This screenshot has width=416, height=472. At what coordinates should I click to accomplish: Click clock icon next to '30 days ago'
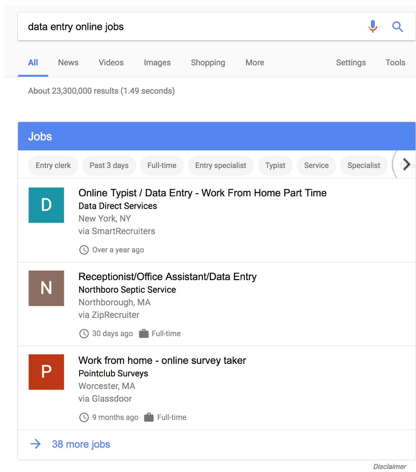coord(84,333)
